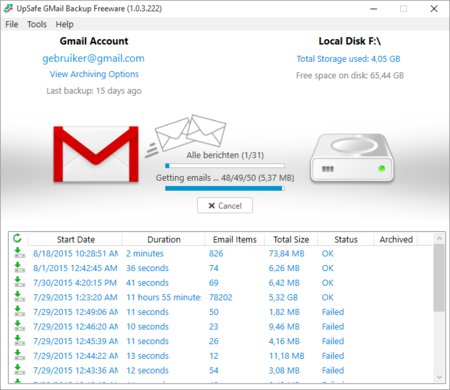Click the UpSafe app icon in title bar
The height and width of the screenshot is (390, 450).
coord(8,8)
